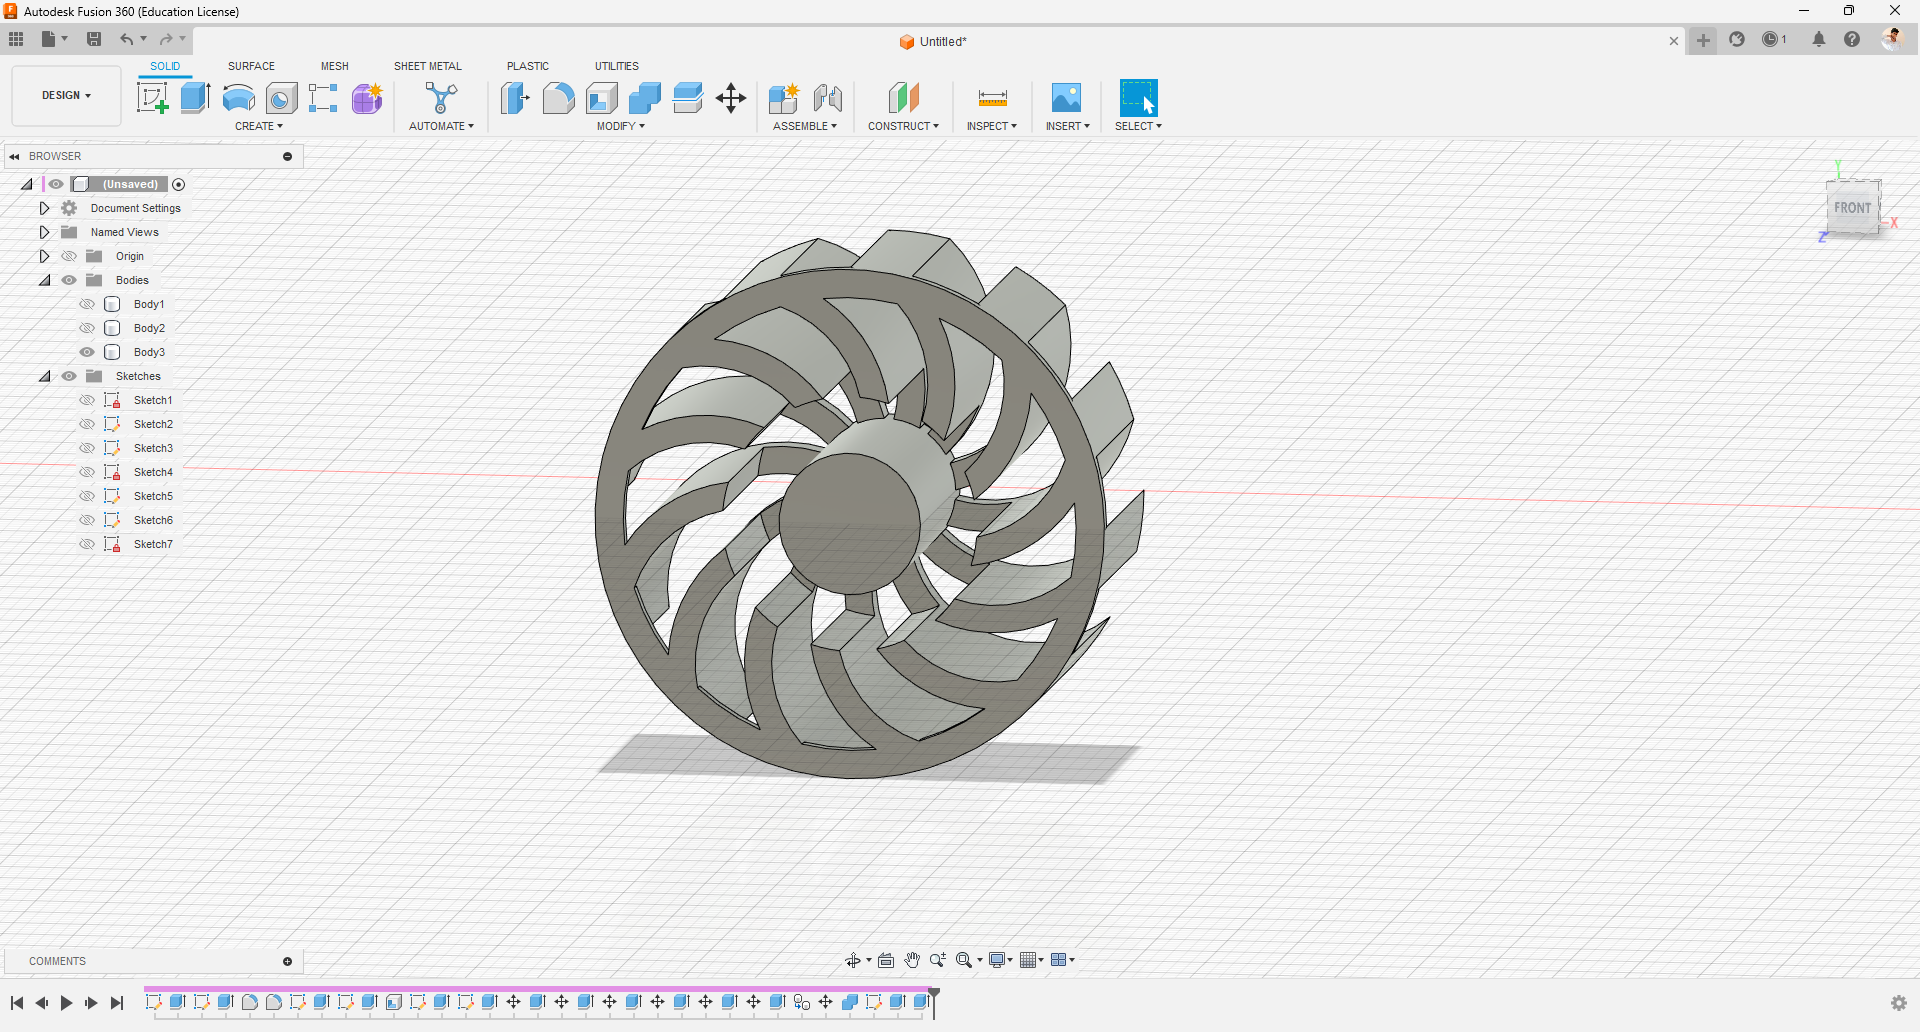Open the DESIGN workspace dropdown
1920x1032 pixels.
pos(66,96)
